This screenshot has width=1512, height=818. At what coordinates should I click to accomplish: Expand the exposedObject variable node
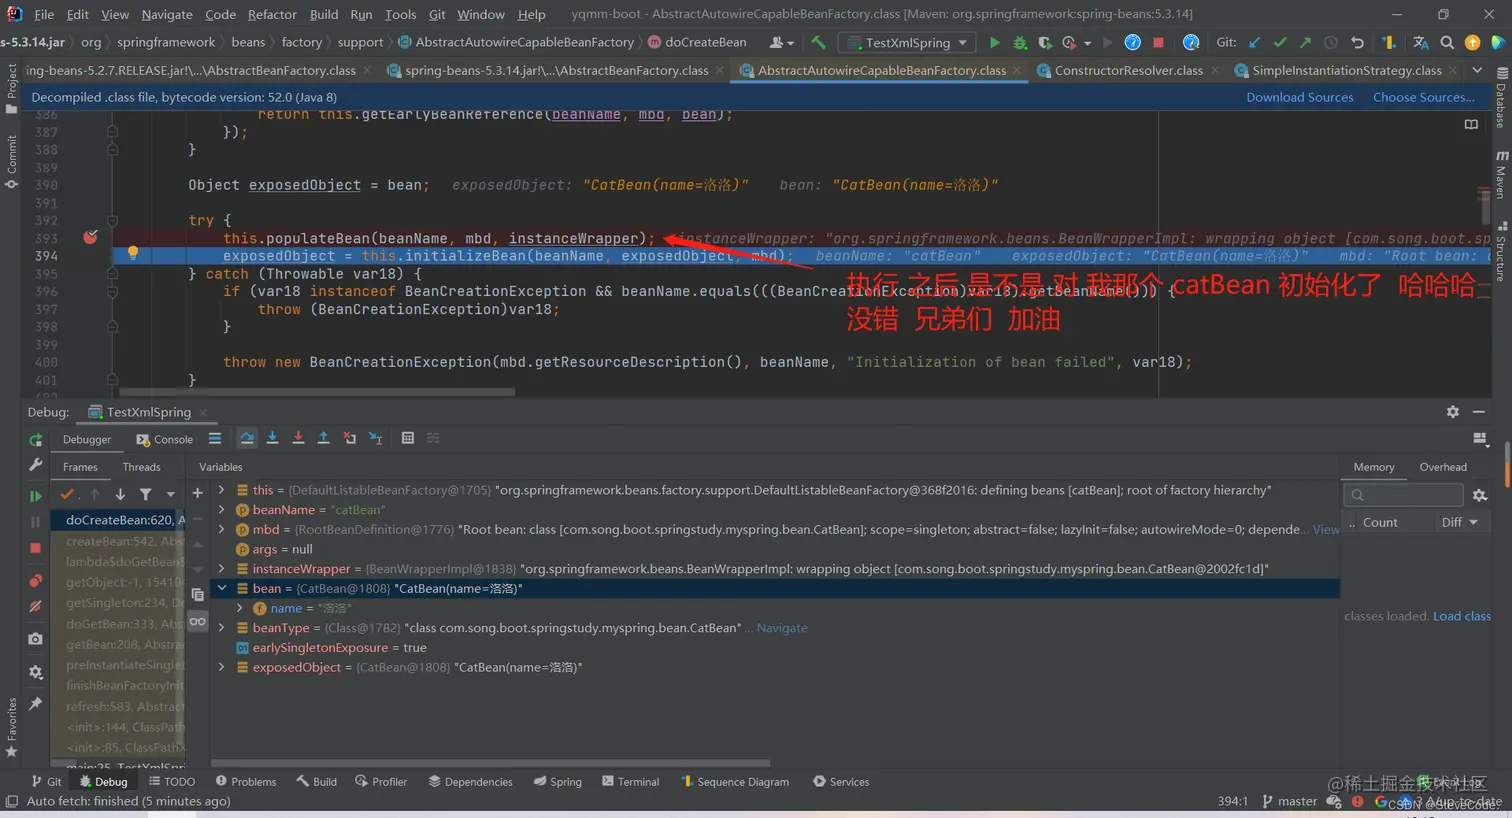click(221, 667)
